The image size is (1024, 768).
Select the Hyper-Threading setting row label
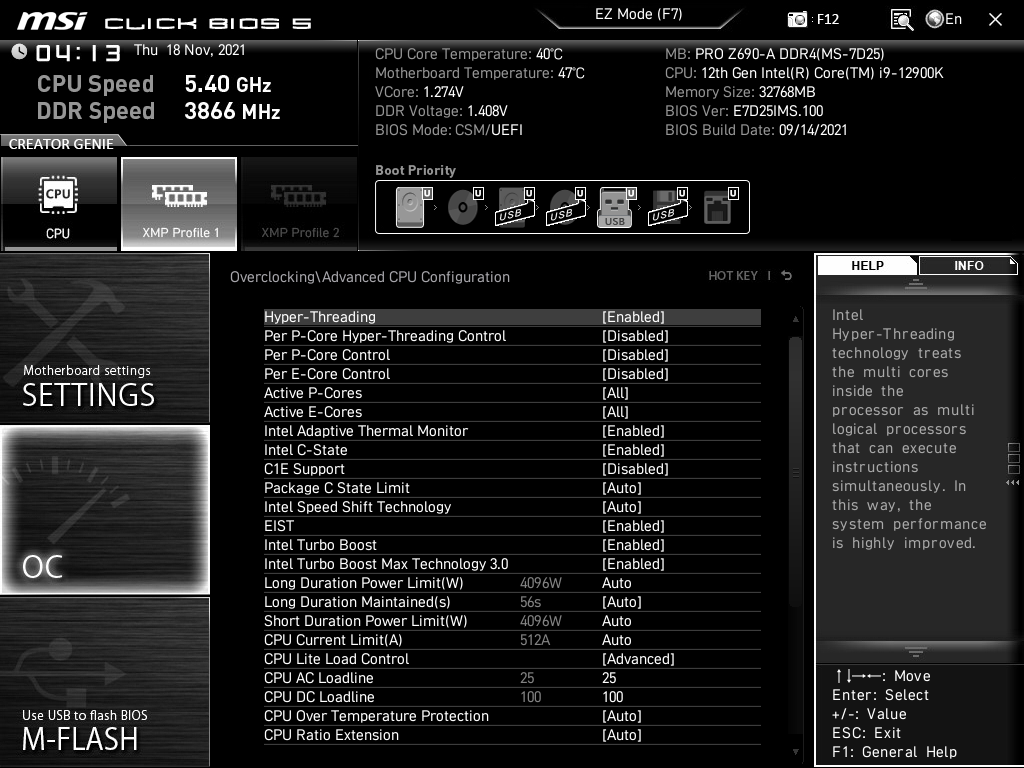(319, 317)
